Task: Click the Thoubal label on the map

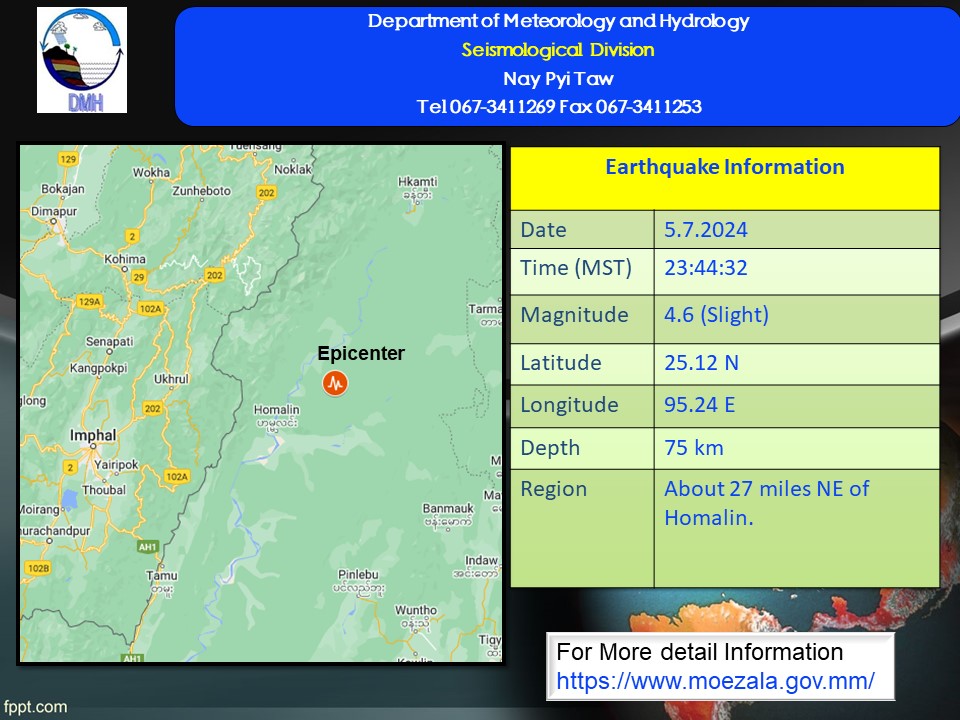Action: click(104, 490)
